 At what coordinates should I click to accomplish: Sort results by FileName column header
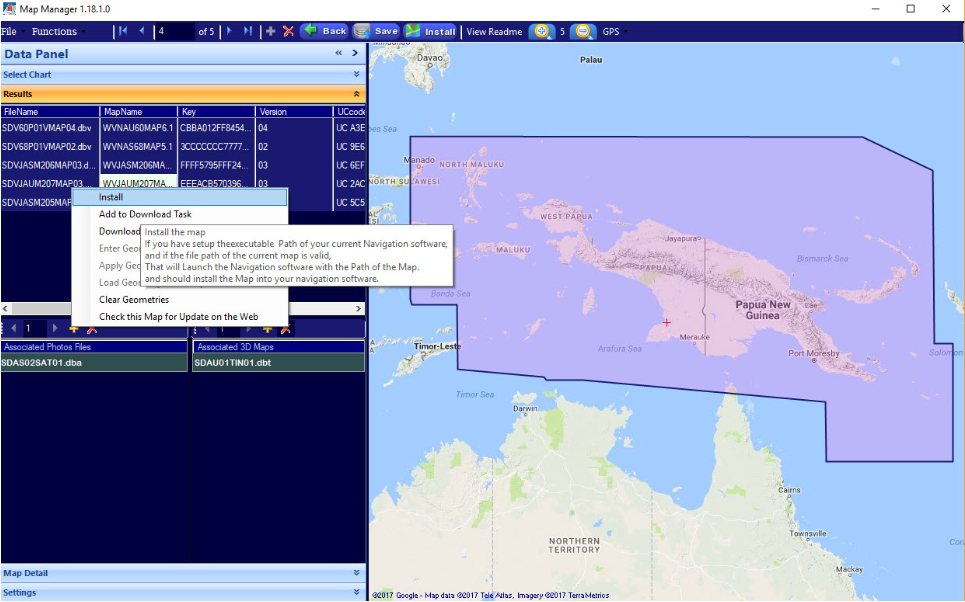(x=50, y=111)
